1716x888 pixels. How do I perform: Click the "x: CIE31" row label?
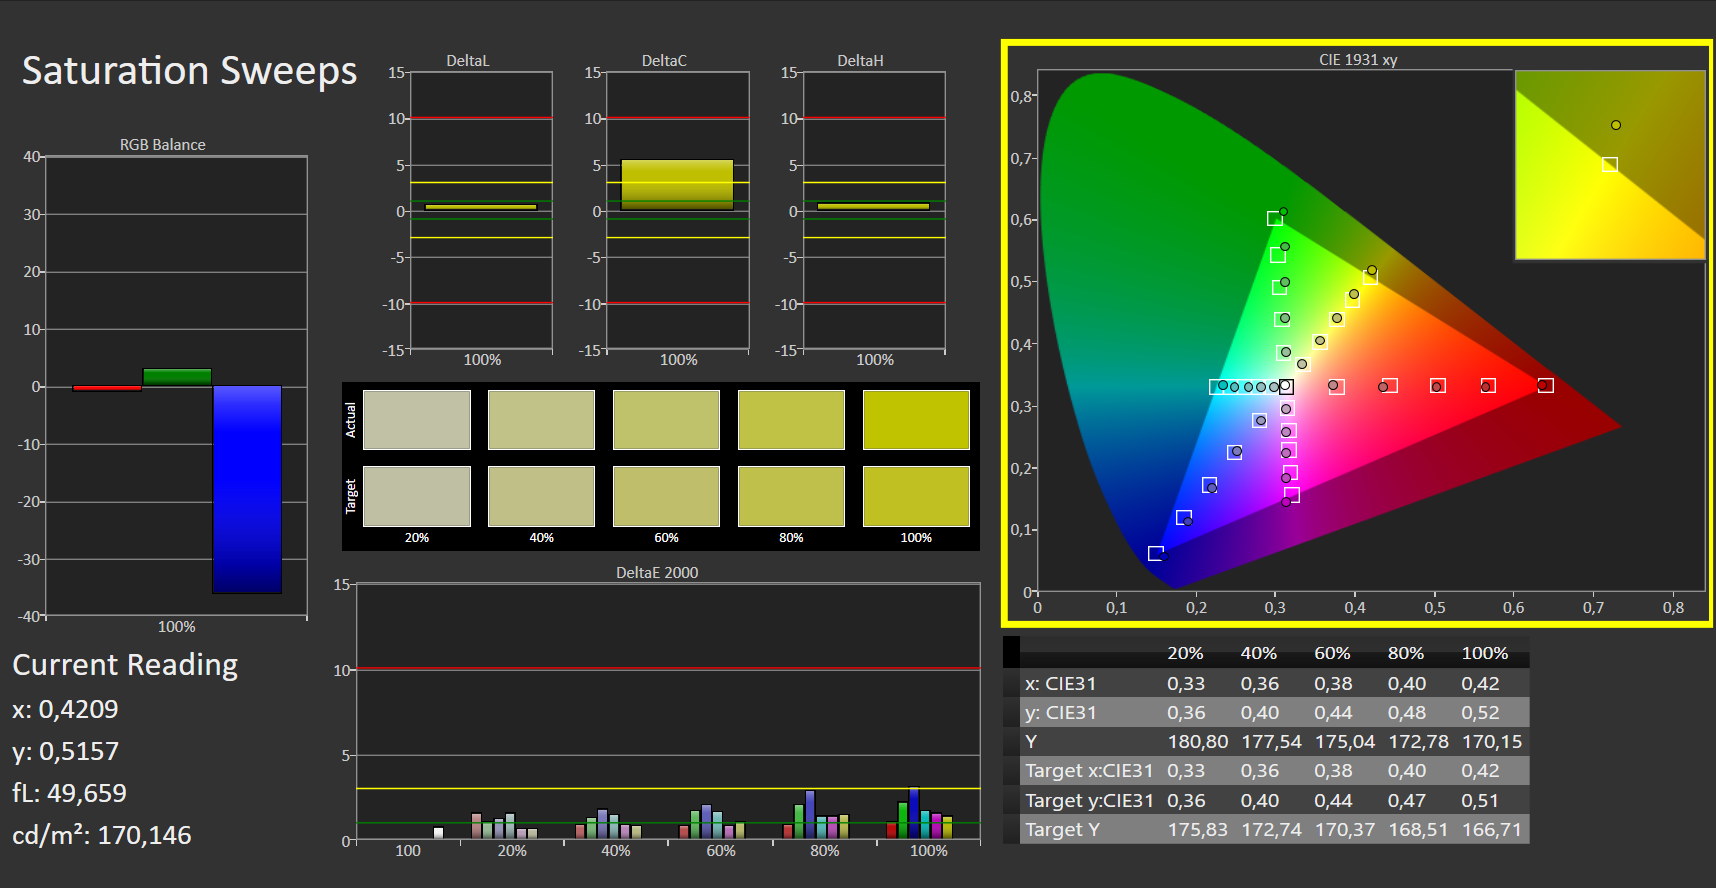click(x=1060, y=684)
